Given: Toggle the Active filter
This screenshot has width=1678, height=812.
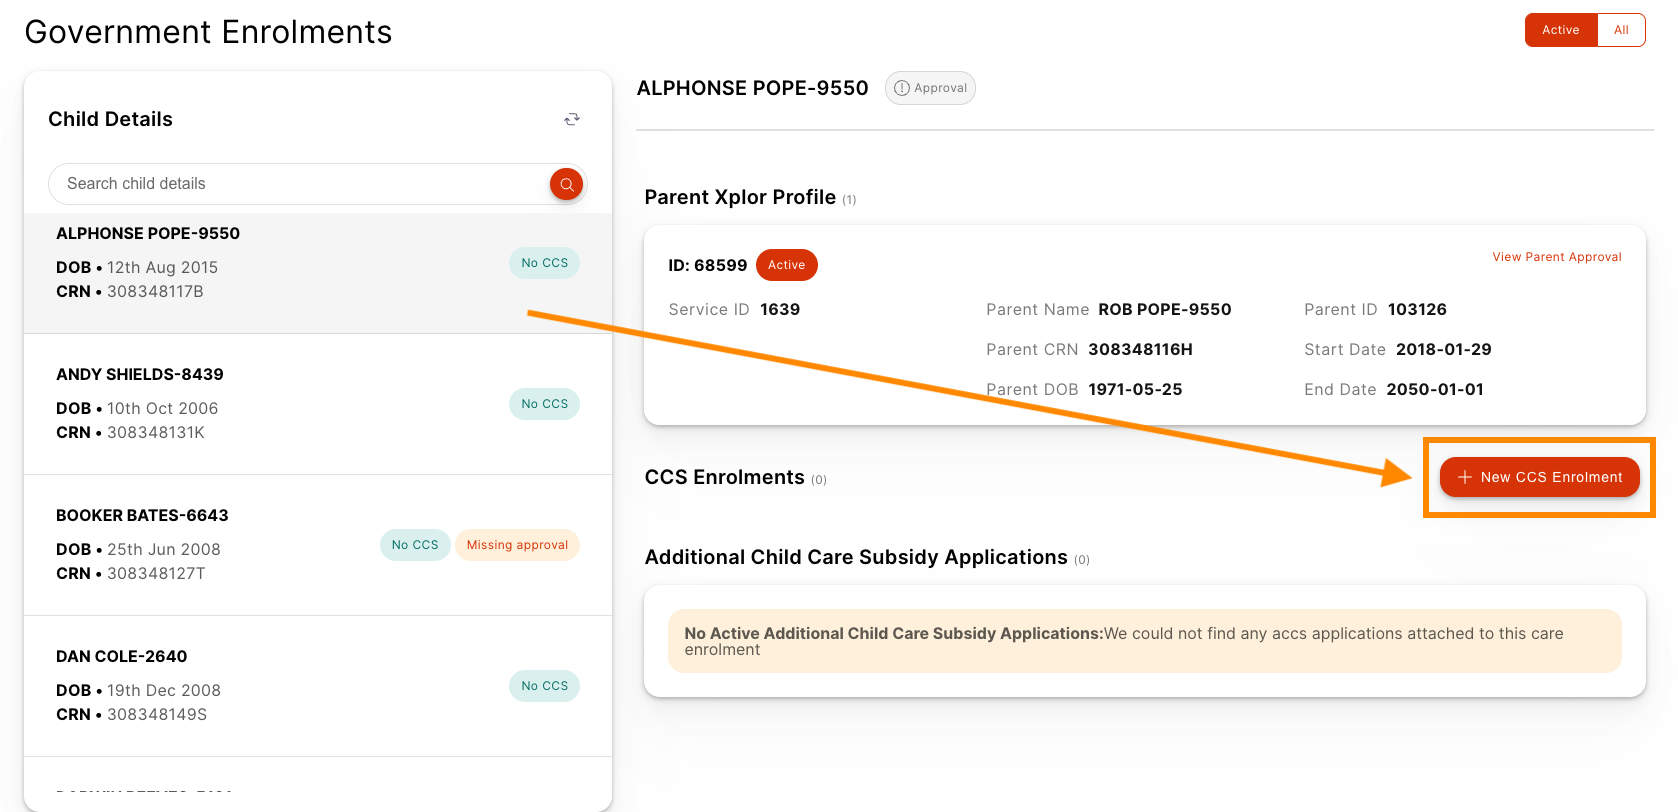Looking at the screenshot, I should tap(1560, 30).
